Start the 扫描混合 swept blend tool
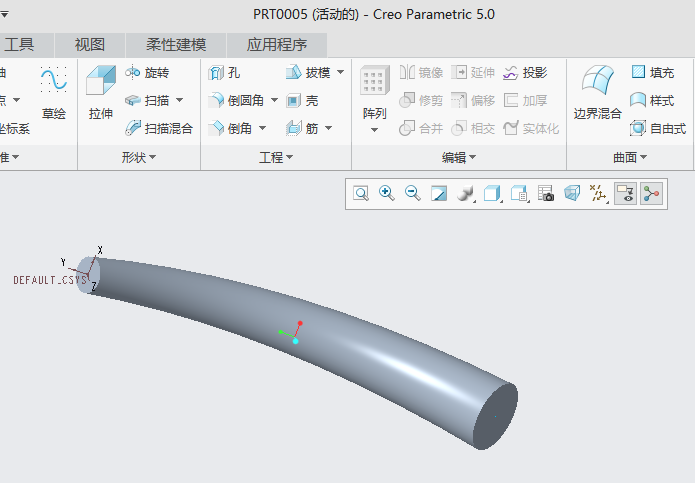The height and width of the screenshot is (483, 695). 159,128
